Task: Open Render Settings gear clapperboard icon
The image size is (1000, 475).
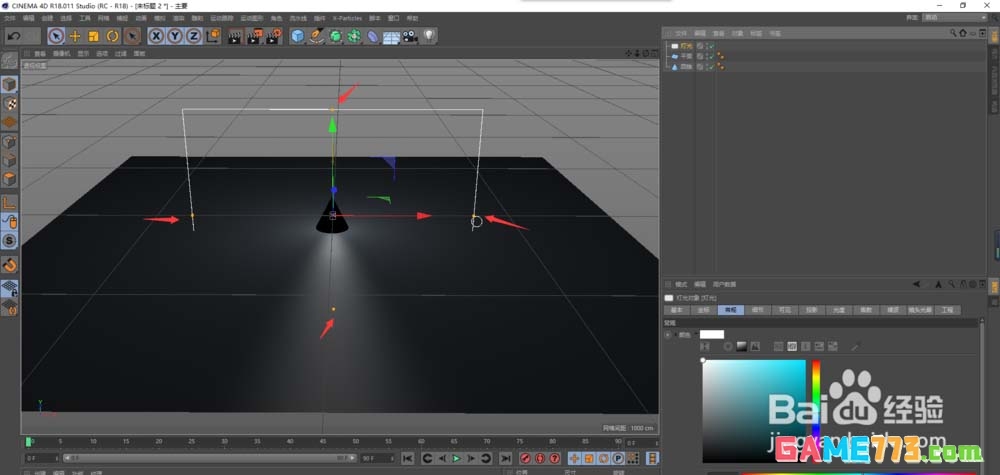Action: 274,36
